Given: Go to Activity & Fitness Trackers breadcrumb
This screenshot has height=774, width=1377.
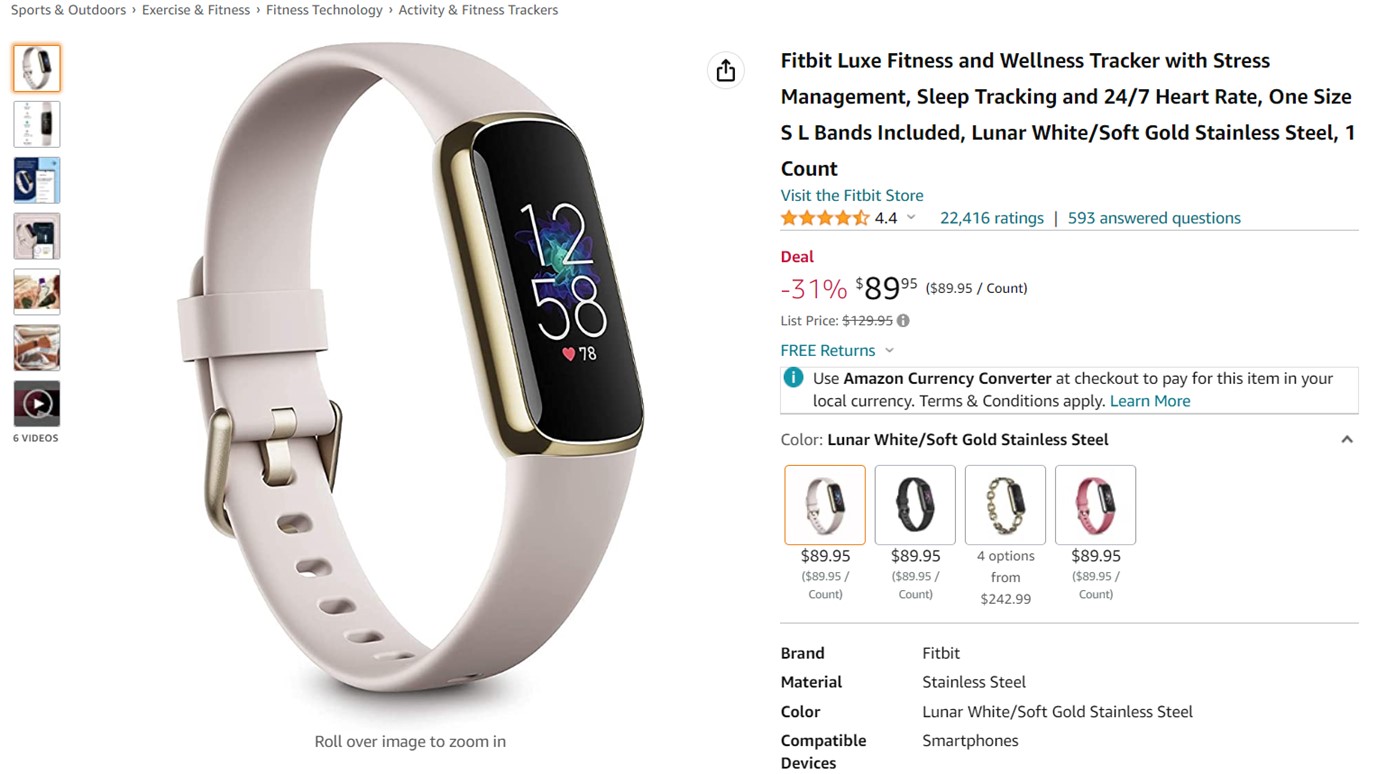Looking at the screenshot, I should 478,10.
